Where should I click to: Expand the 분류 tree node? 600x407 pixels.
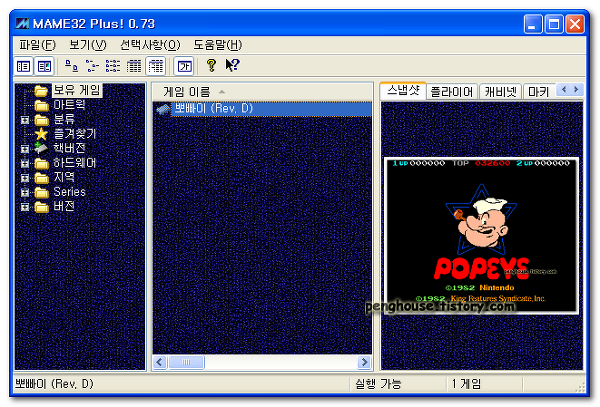pos(25,120)
